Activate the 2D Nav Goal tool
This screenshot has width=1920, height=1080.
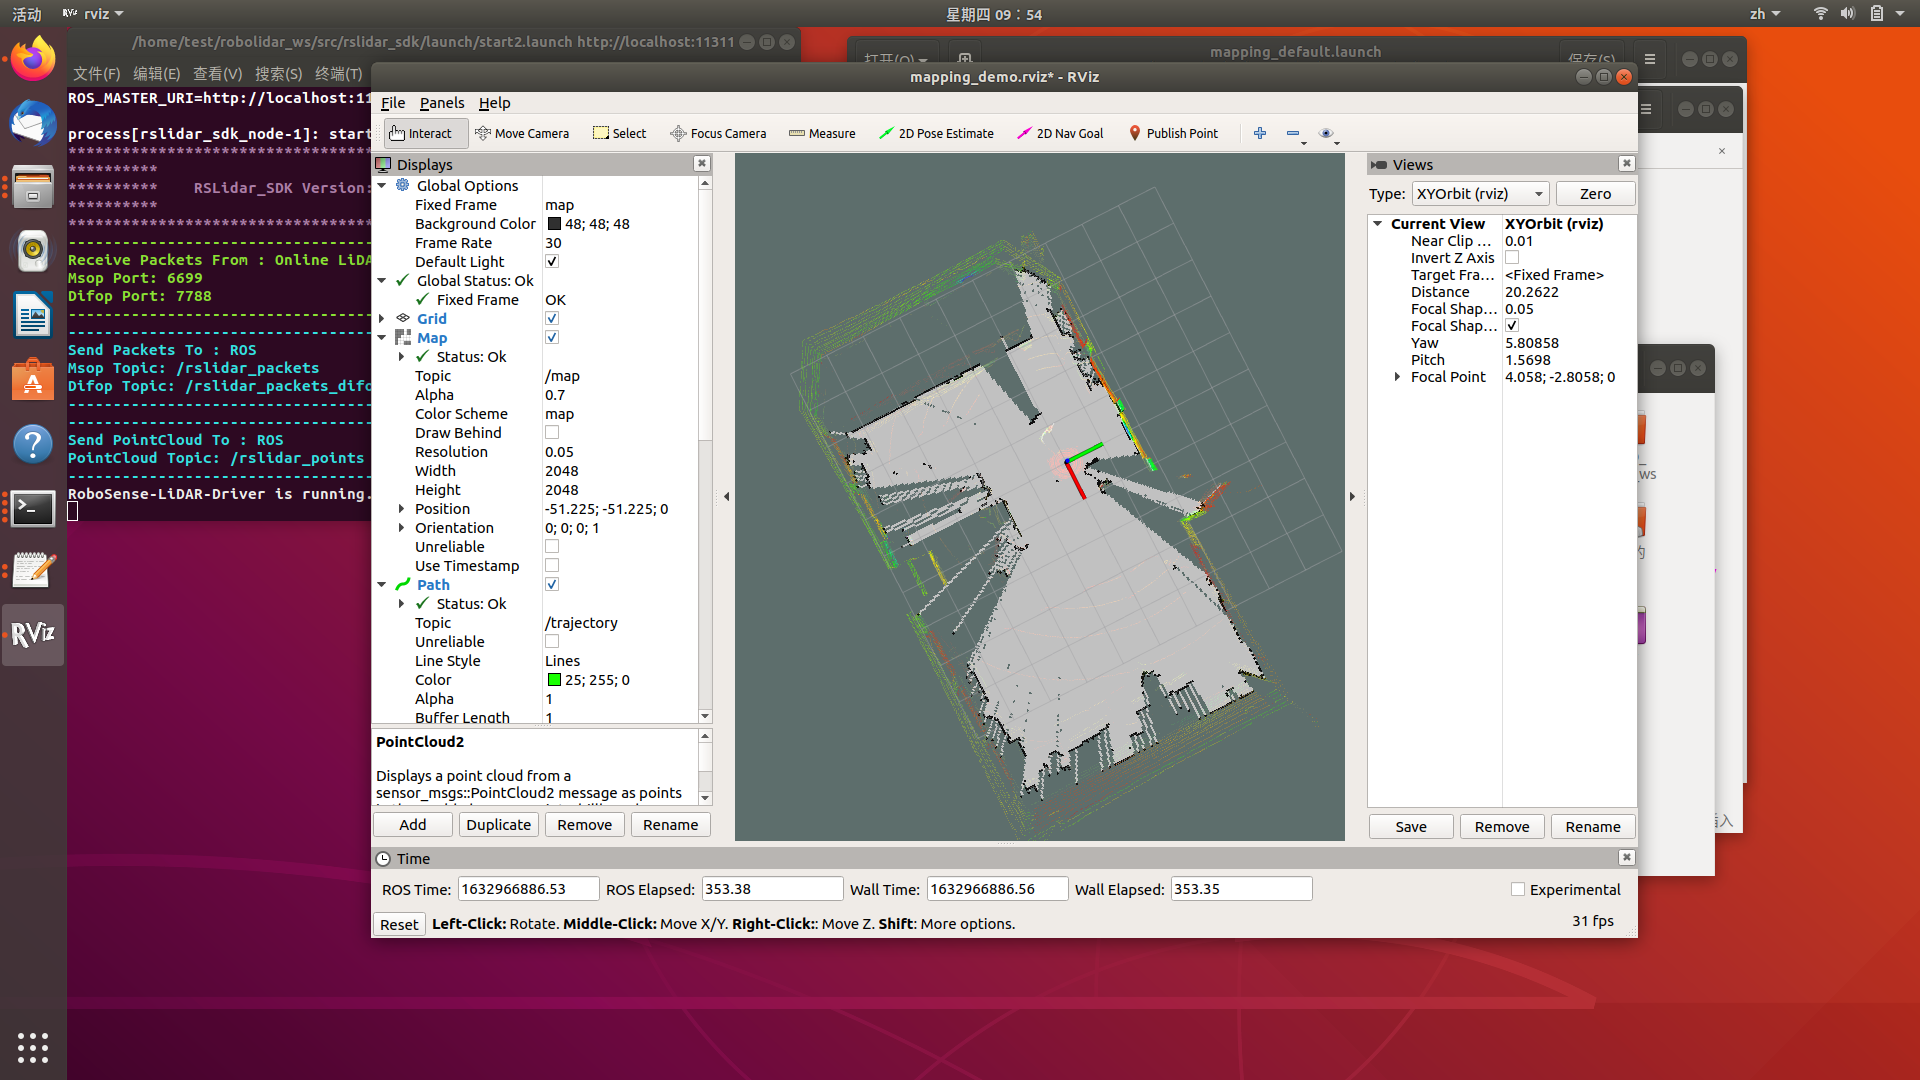[1060, 133]
